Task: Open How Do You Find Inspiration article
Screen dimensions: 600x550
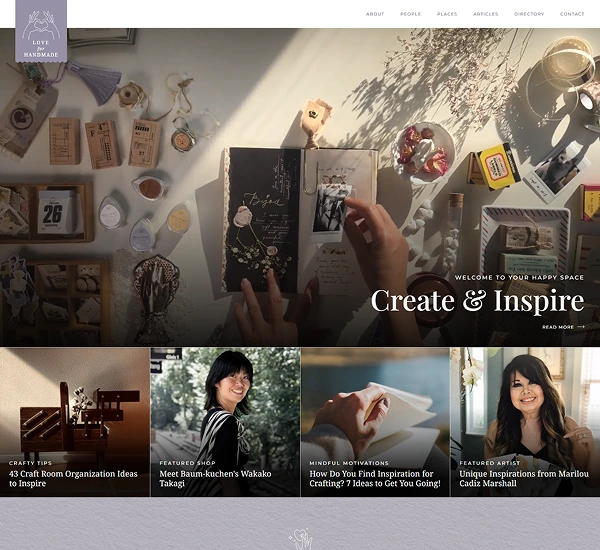Action: point(375,478)
